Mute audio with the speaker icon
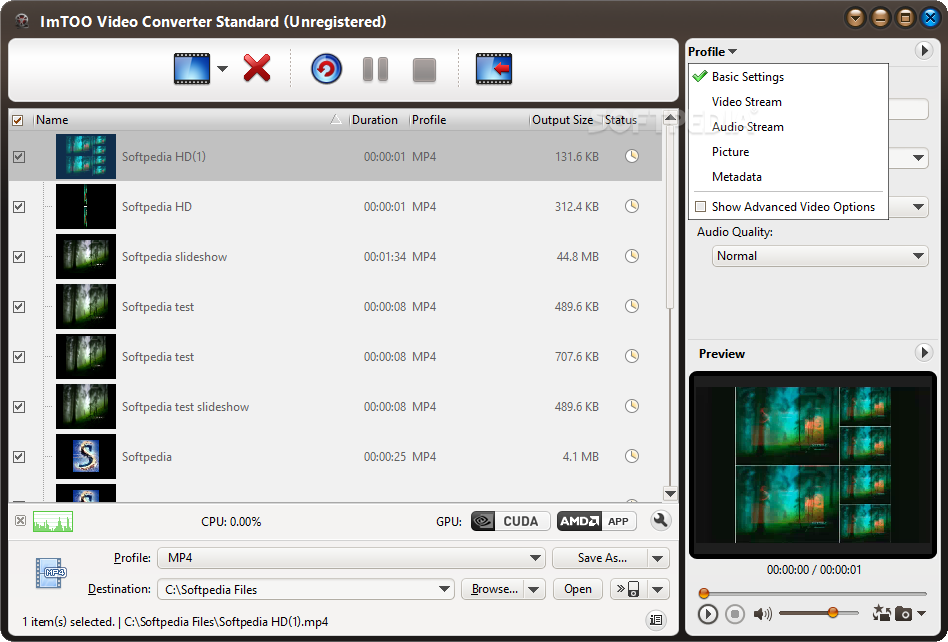The image size is (948, 642). tap(762, 614)
